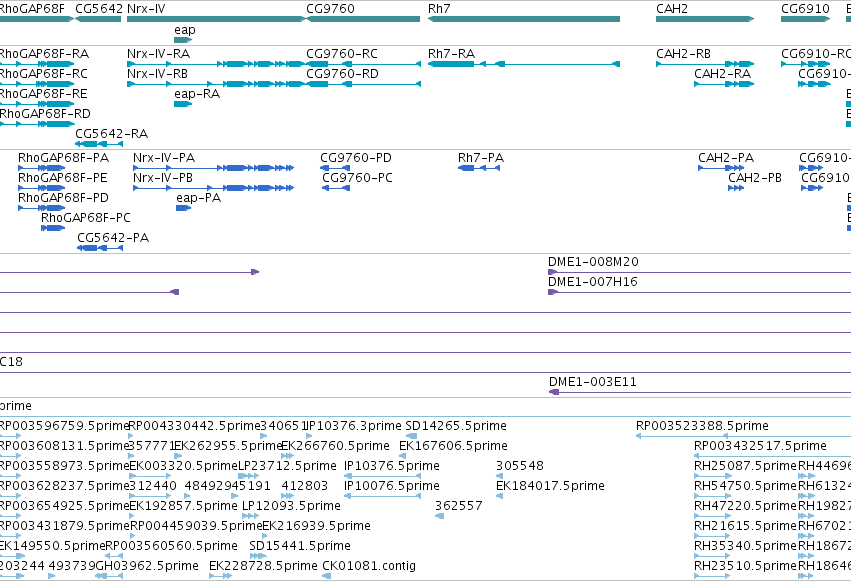
Task: Select the Nrx-IV-PA protein
Action: [x=213, y=168]
